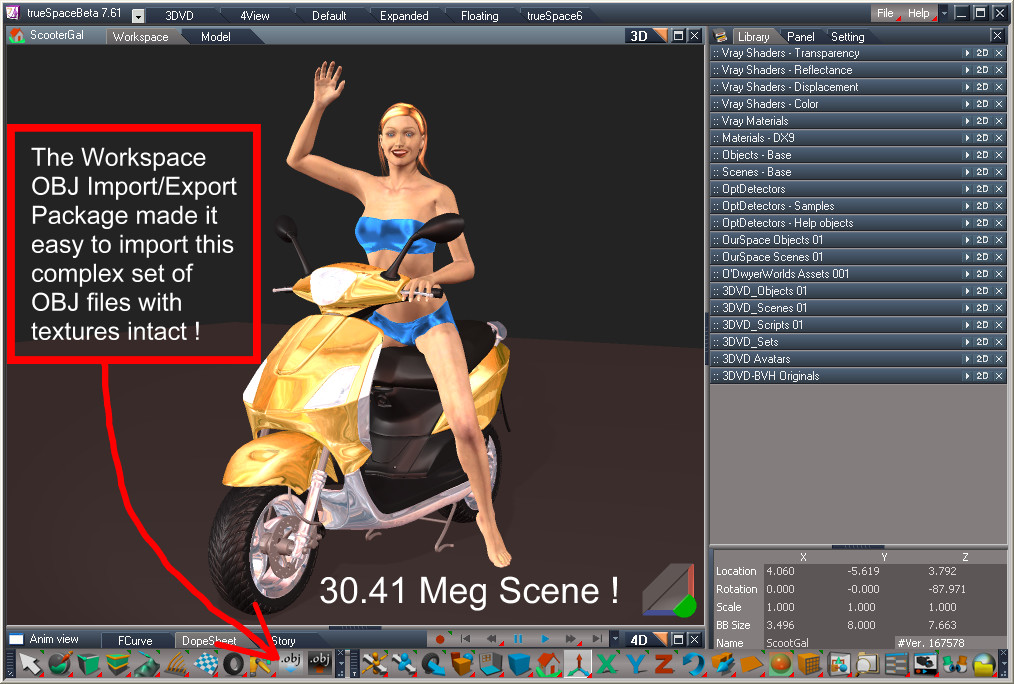This screenshot has height=684, width=1014.
Task: Click the video camera icon
Action: coord(925,663)
